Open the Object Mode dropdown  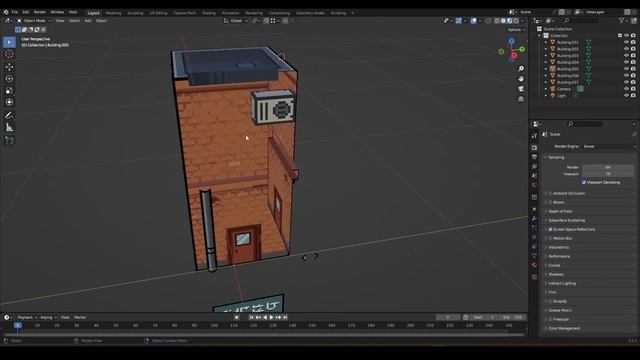(x=34, y=20)
